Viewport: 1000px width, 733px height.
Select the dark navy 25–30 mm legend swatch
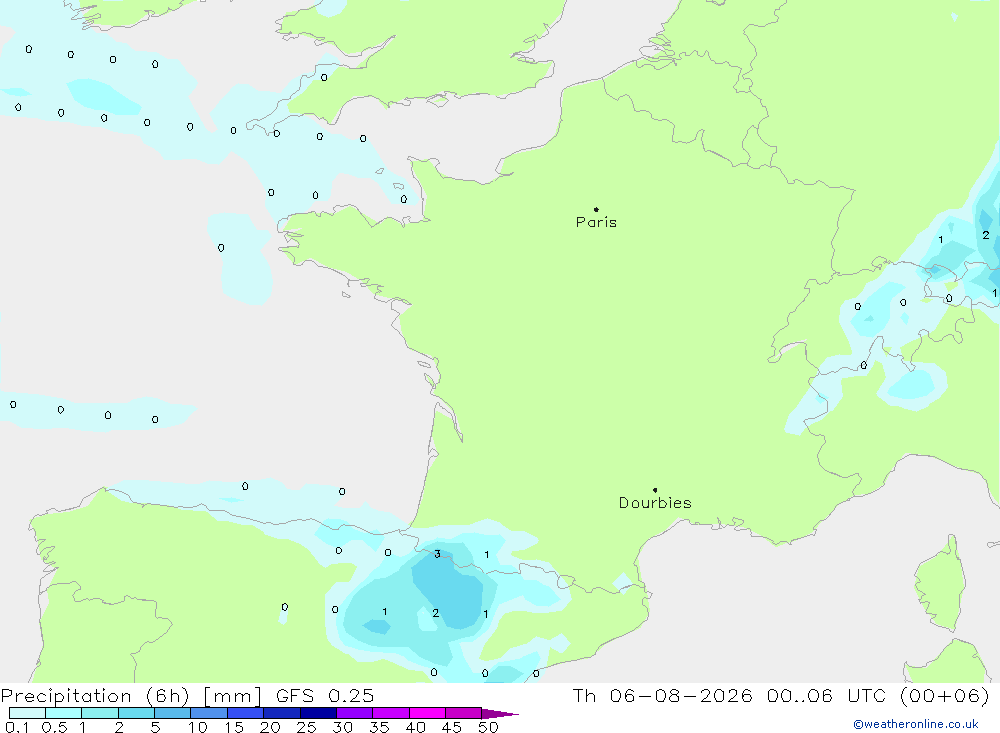pos(318,713)
